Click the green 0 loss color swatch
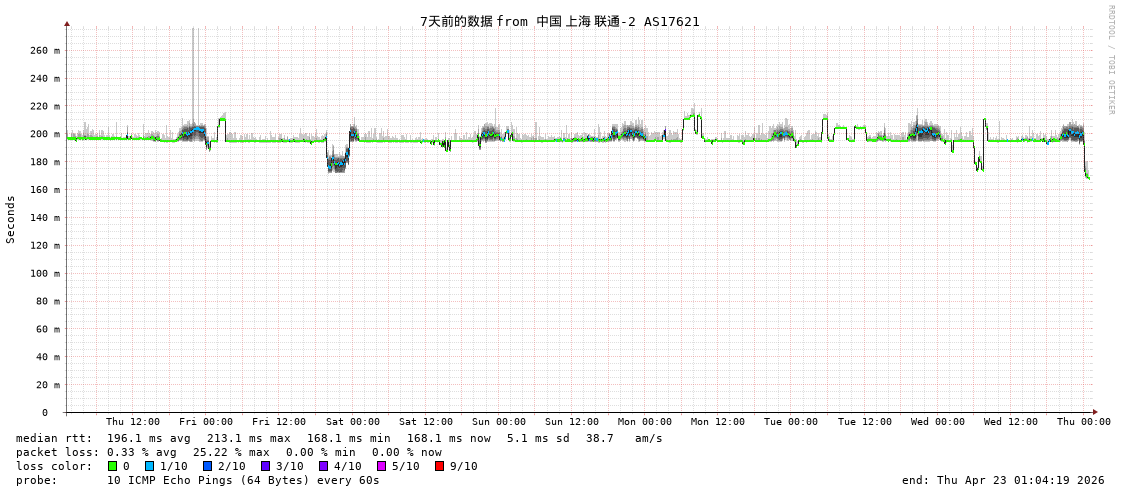The height and width of the screenshot is (494, 1121). coord(112,466)
